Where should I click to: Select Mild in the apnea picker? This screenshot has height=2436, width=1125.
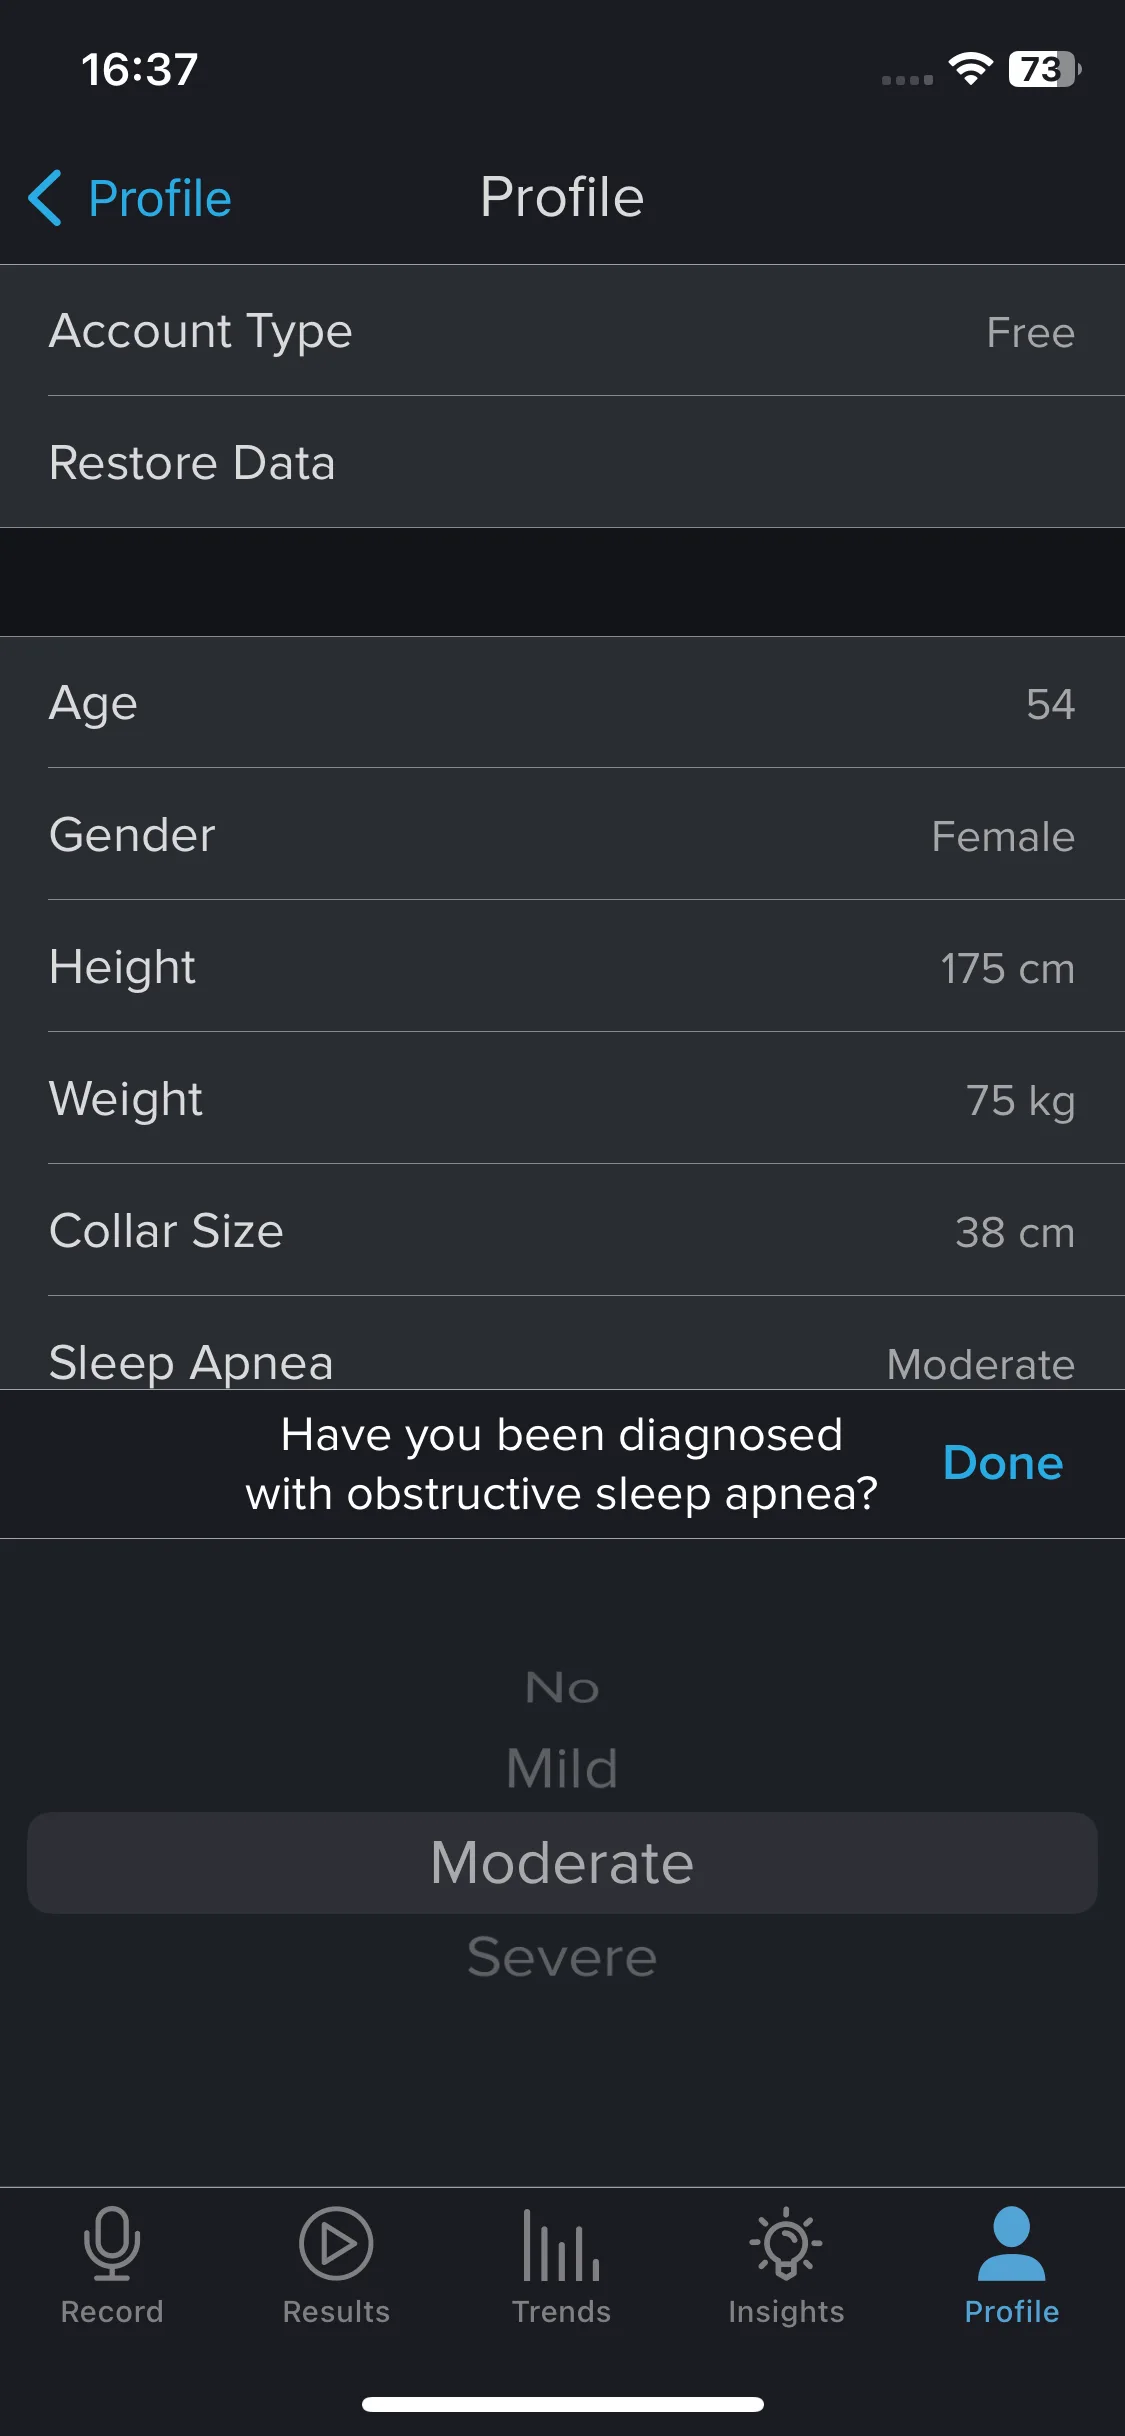tap(562, 1768)
